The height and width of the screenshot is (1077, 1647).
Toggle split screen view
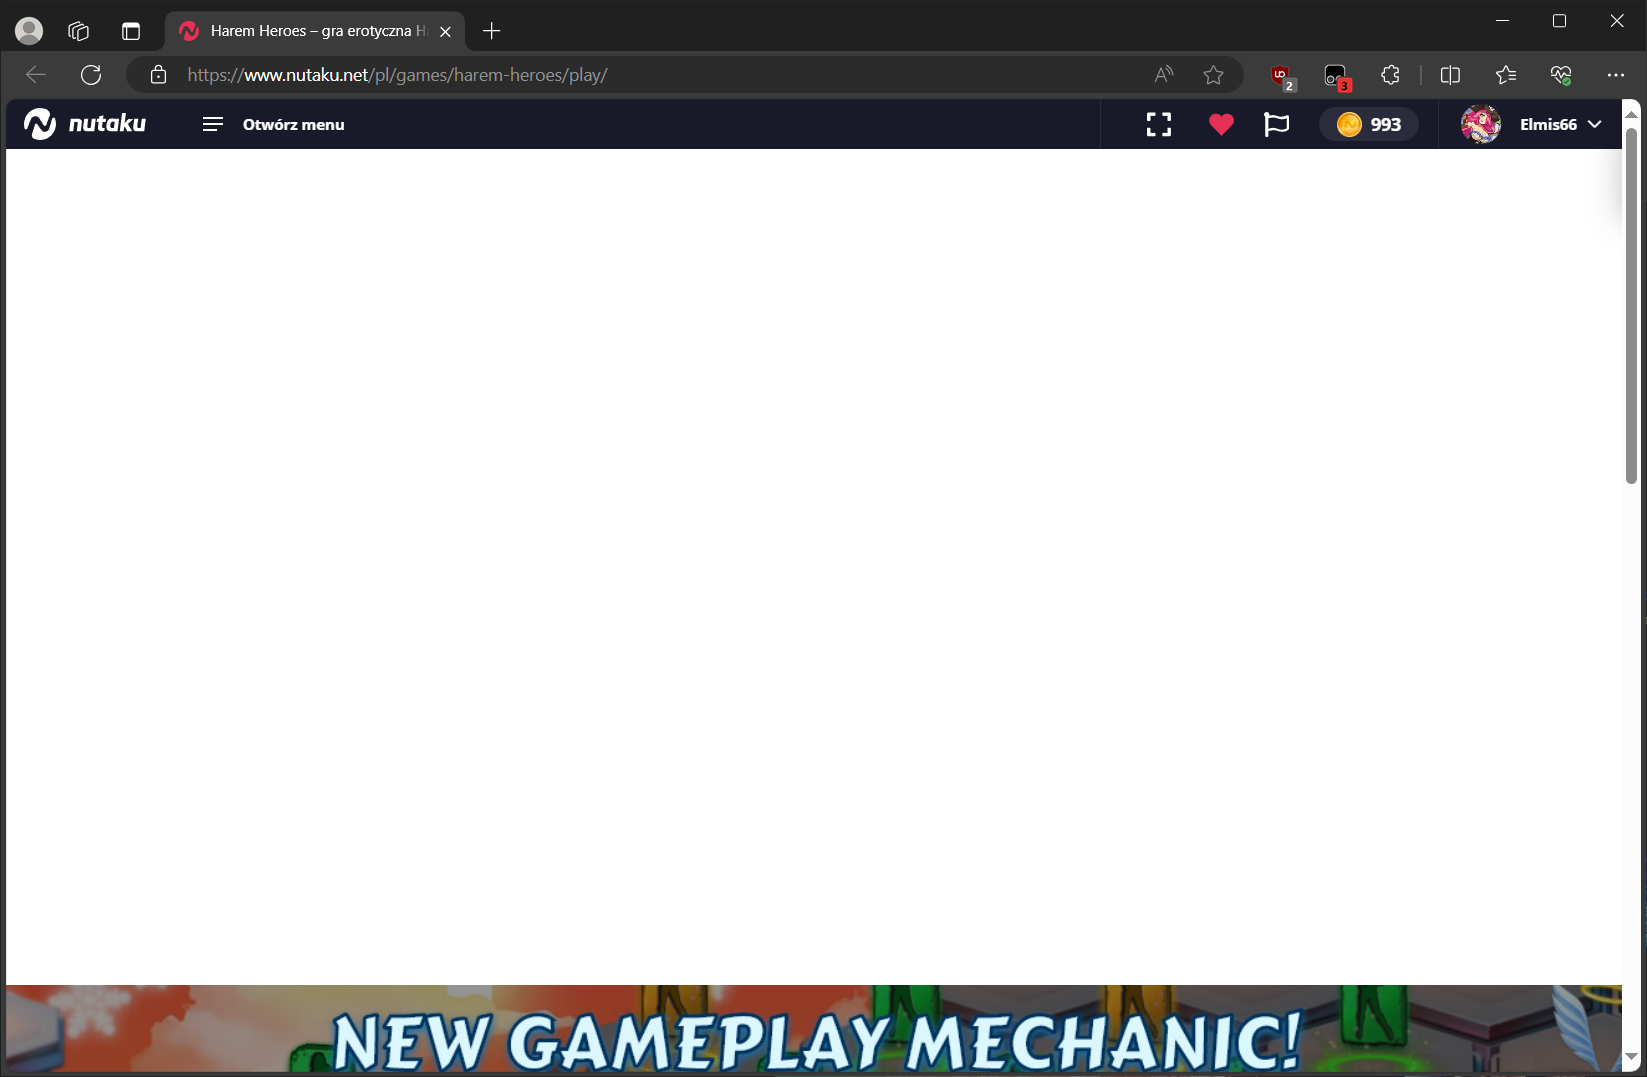point(1450,75)
